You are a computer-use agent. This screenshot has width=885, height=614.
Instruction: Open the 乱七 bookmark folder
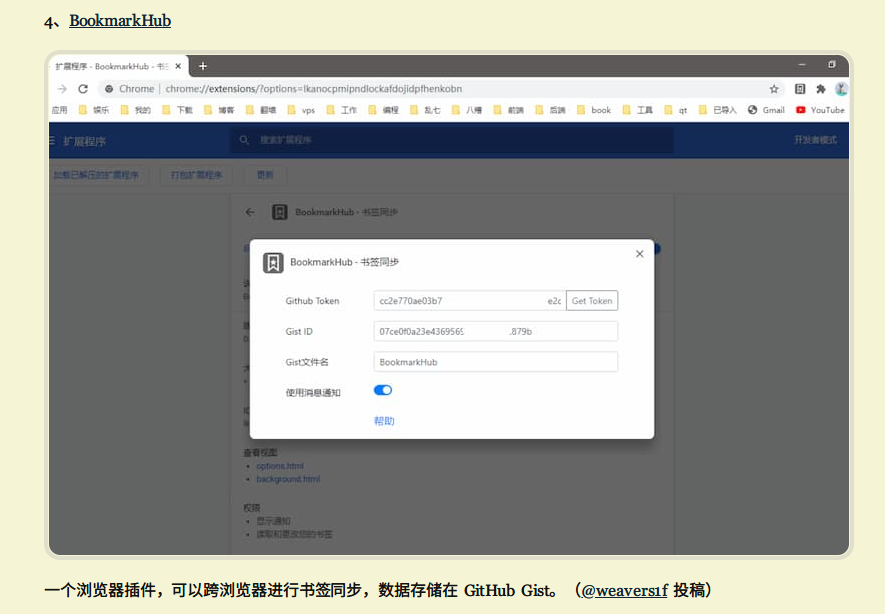(425, 110)
